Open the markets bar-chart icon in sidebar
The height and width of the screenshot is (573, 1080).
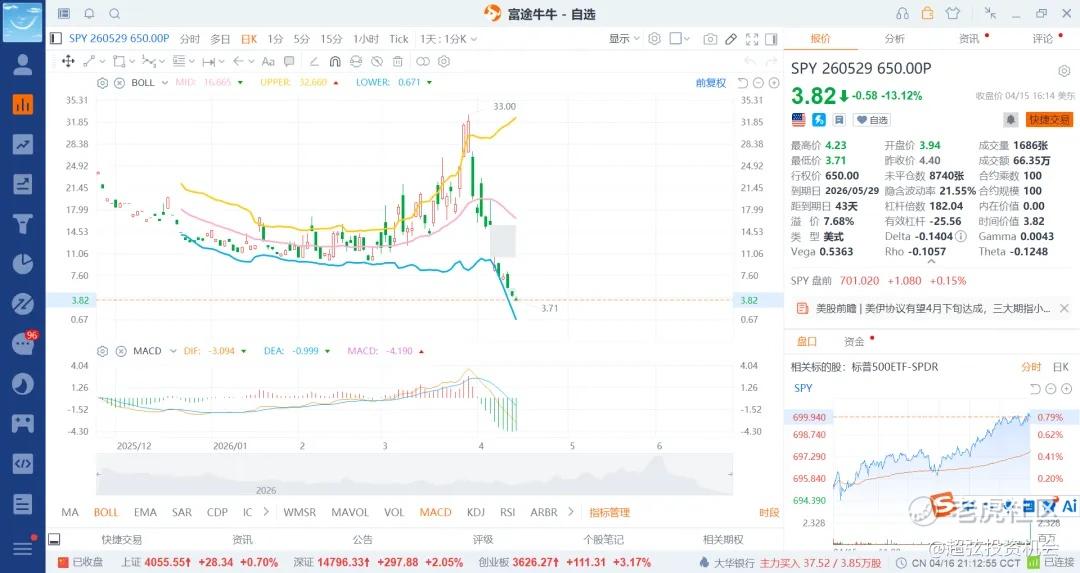coord(23,105)
